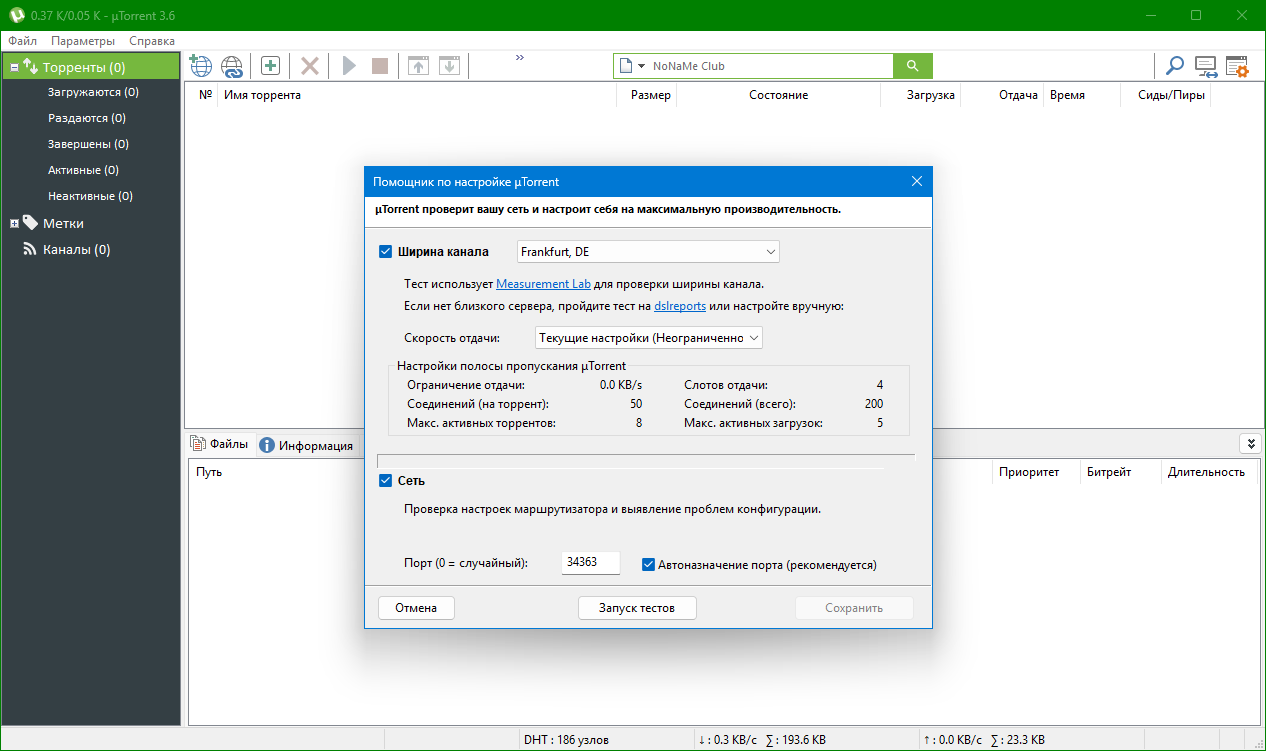The width and height of the screenshot is (1266, 751).
Task: Click the Remove Torrent X icon
Action: [x=310, y=66]
